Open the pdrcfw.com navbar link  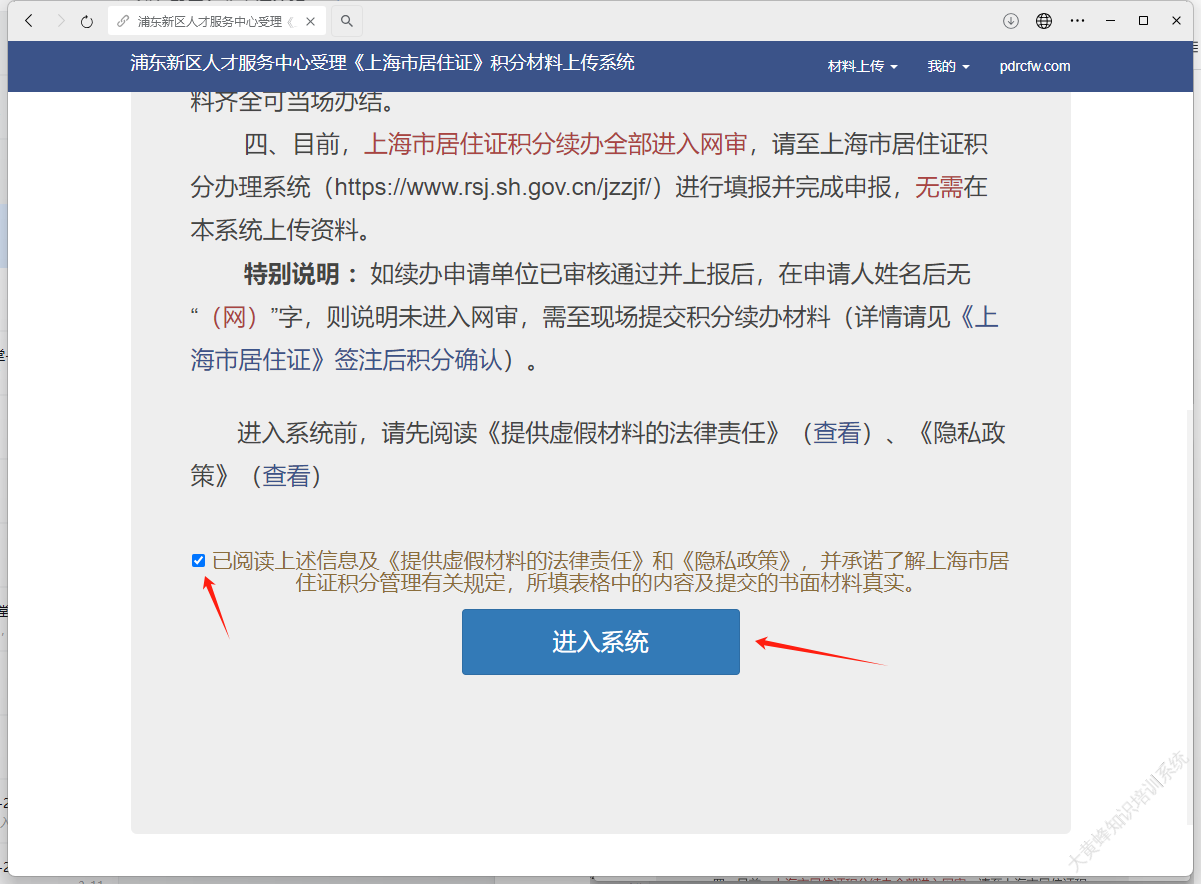coord(1034,67)
